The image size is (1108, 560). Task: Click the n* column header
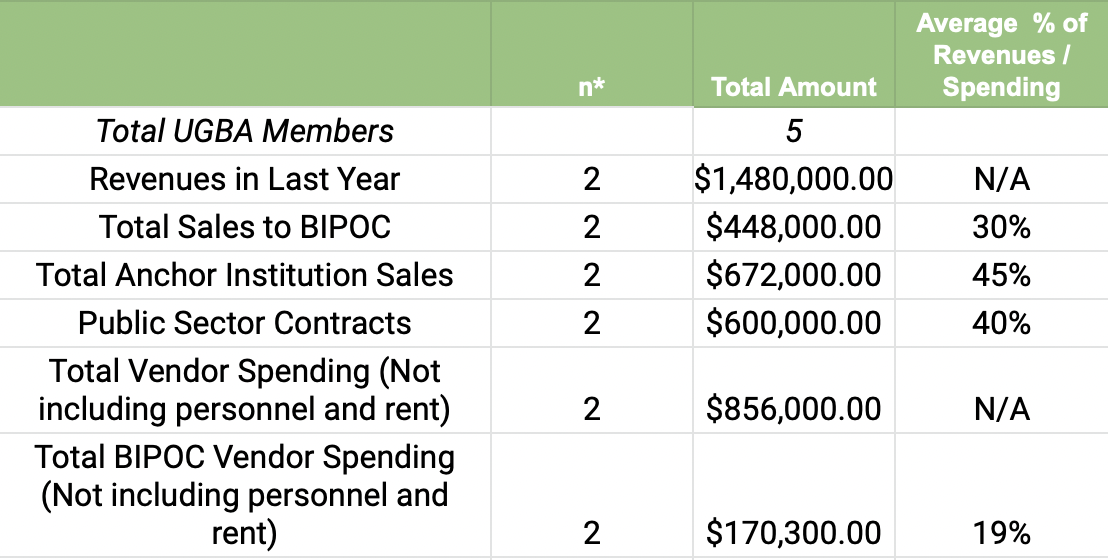591,54
